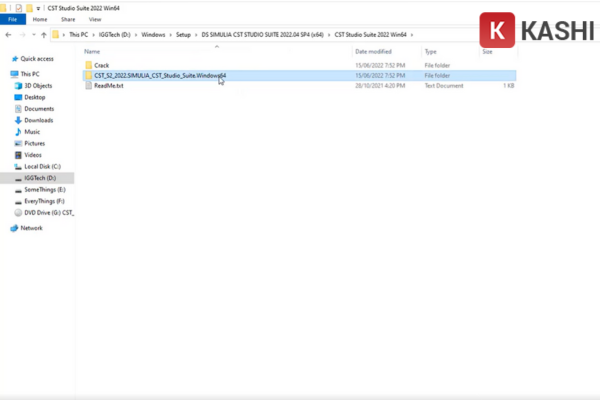The width and height of the screenshot is (600, 400).
Task: Go up one folder level
Action: [44, 35]
